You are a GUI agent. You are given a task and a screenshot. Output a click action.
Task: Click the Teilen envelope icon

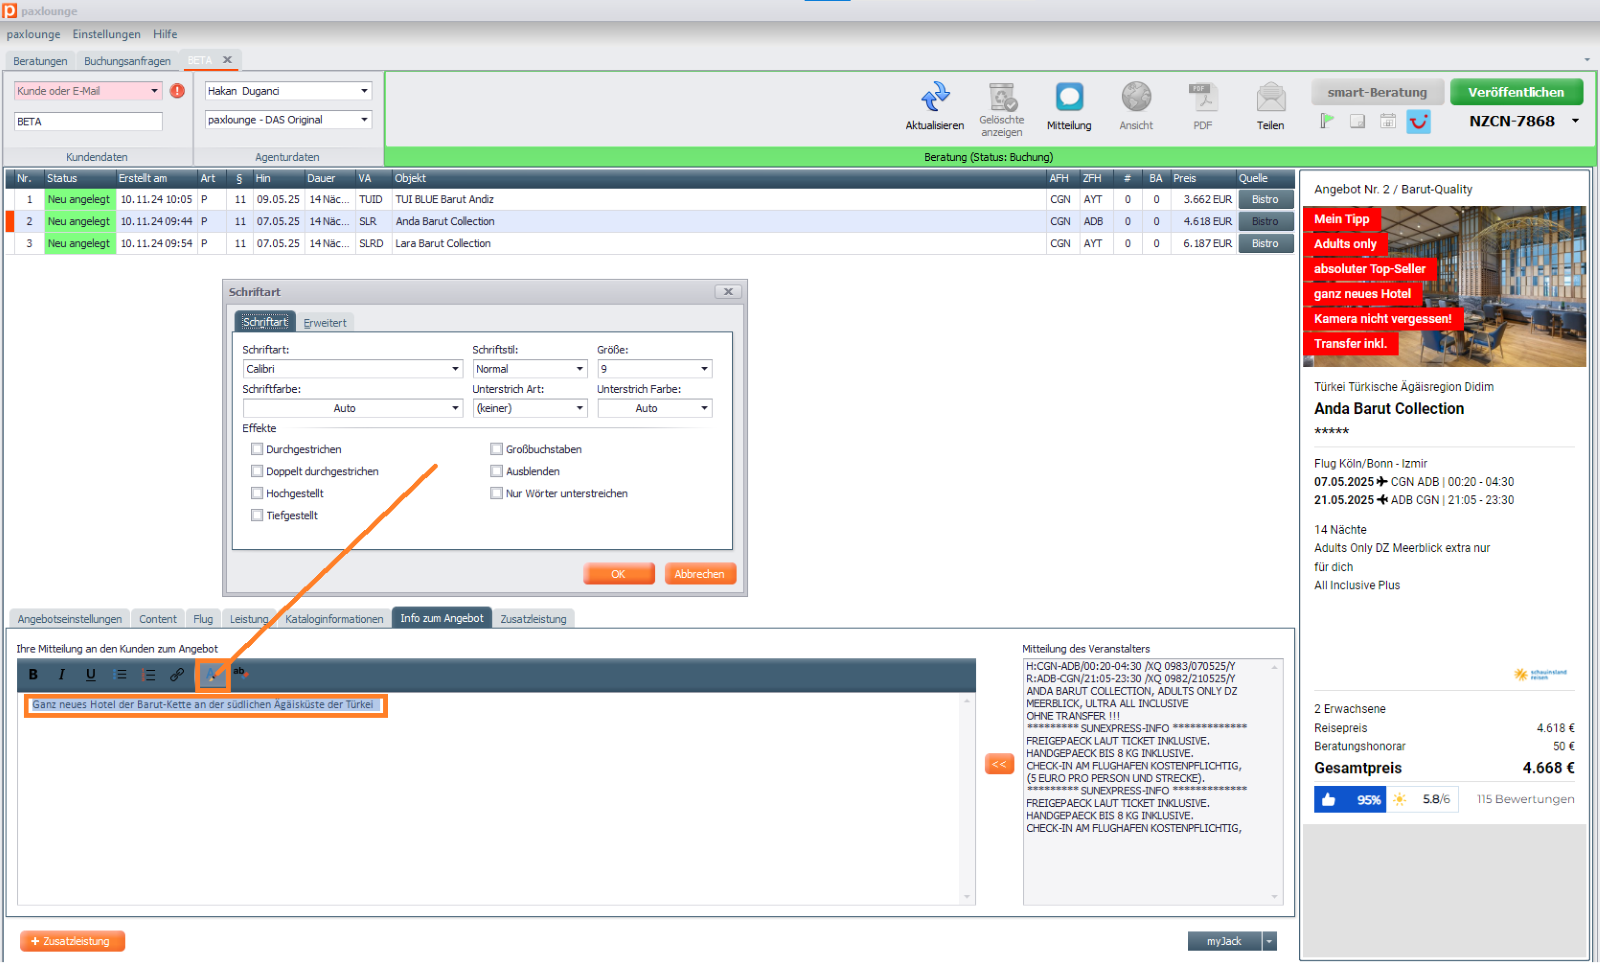1271,97
